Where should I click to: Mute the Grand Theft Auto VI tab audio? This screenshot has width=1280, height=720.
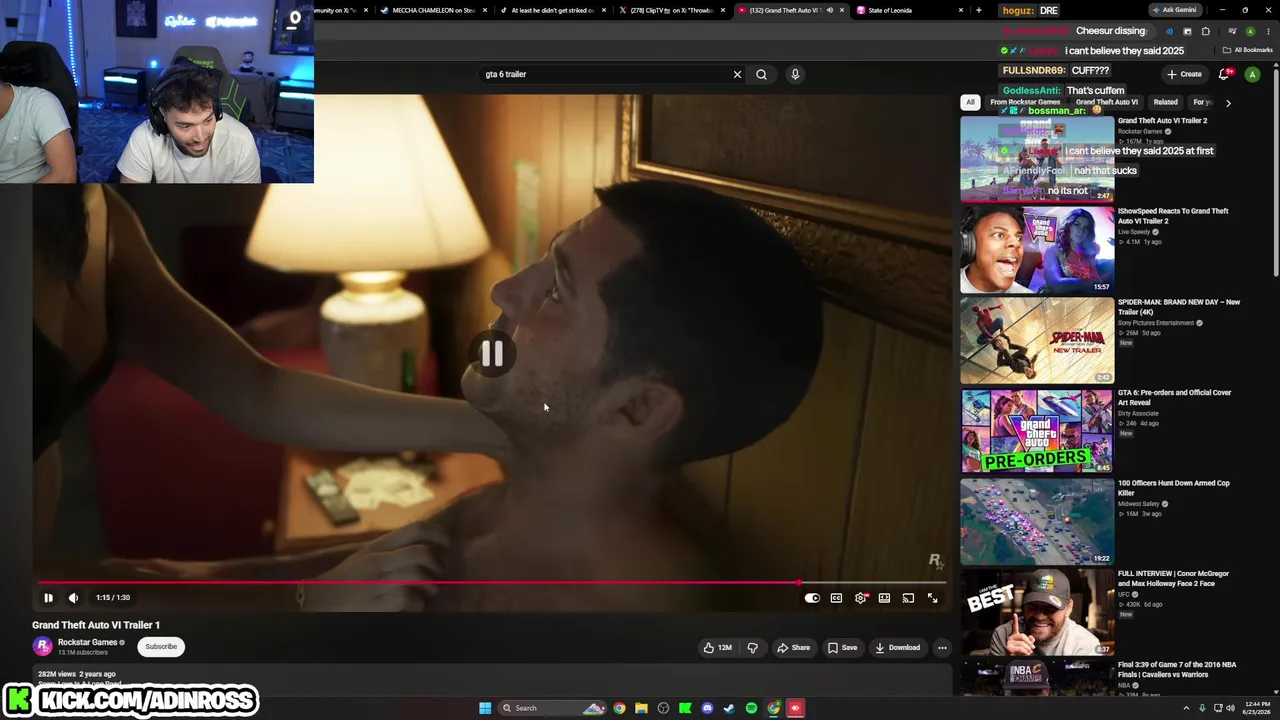(x=829, y=10)
